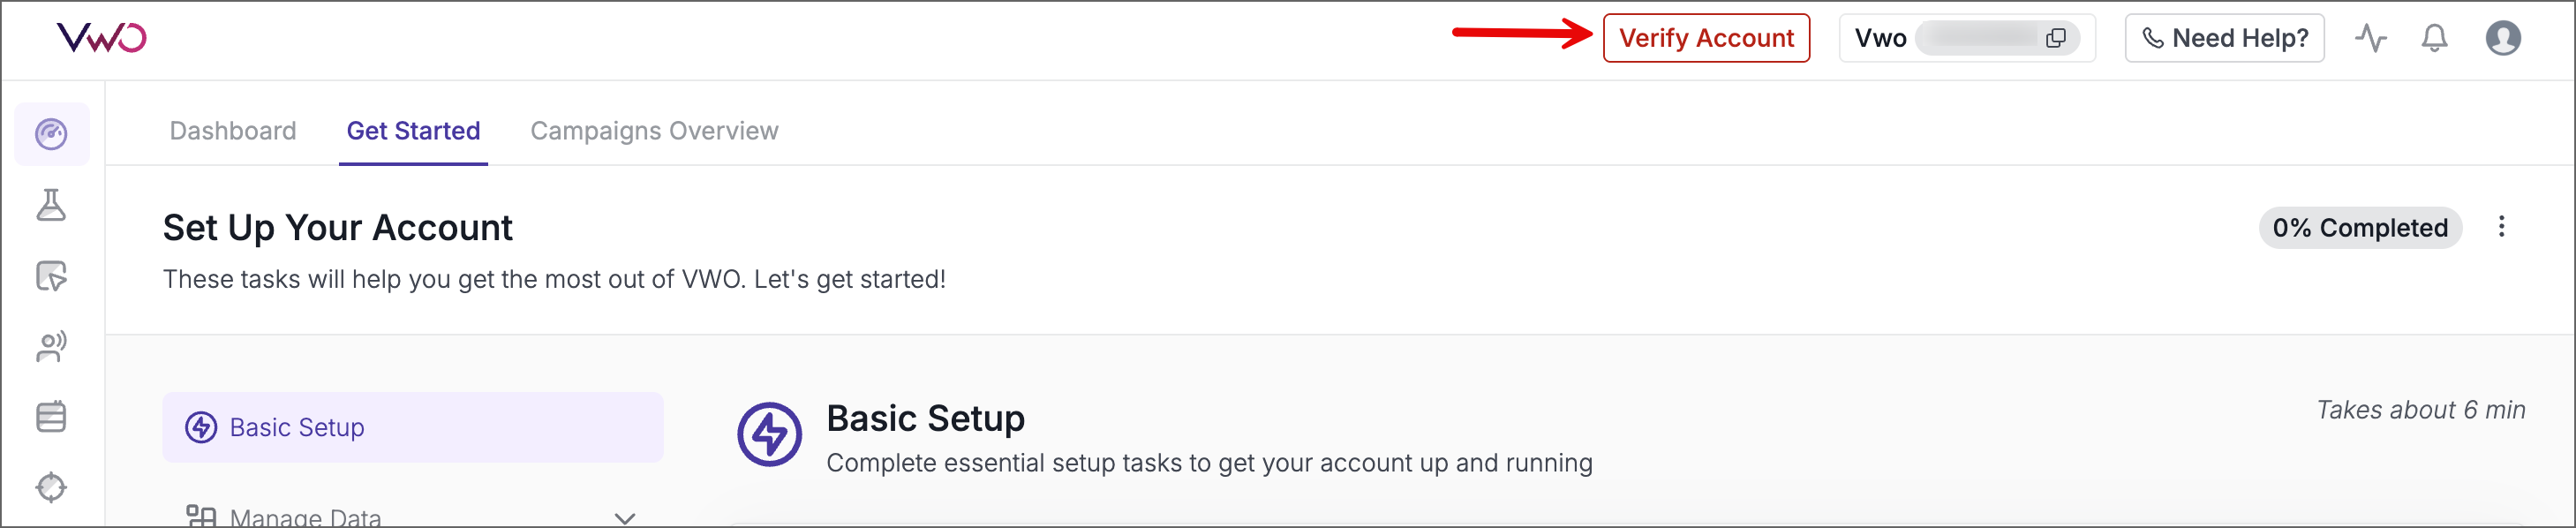Select the Dashboard speedometer icon in sidebar
Viewport: 2576px width, 528px height.
point(52,133)
